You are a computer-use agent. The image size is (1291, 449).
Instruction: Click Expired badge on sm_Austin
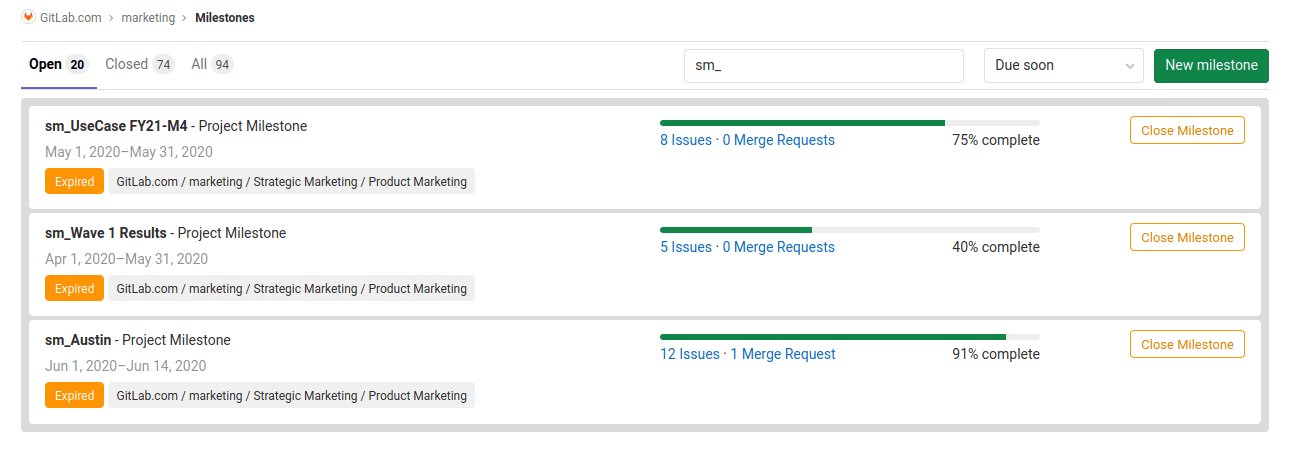(74, 396)
